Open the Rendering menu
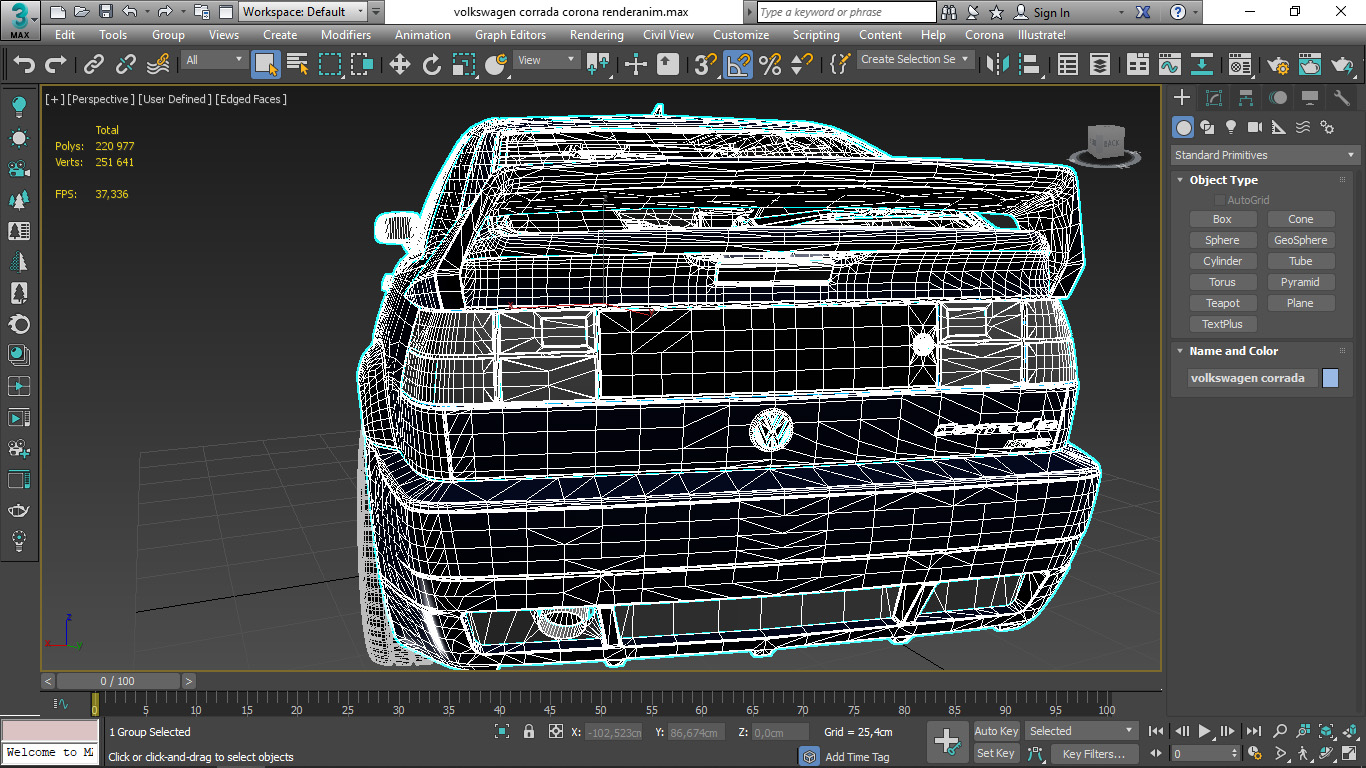 597,34
